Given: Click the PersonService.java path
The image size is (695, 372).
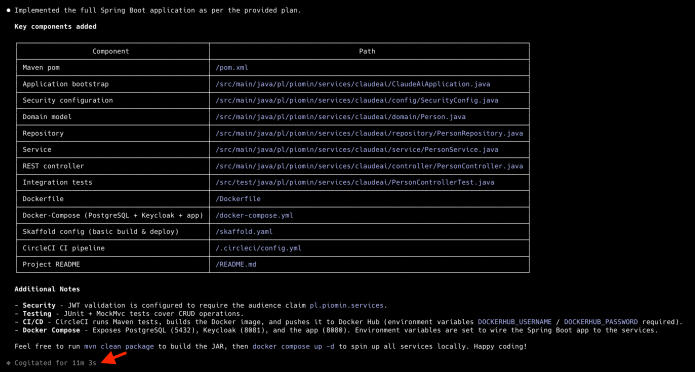Looking at the screenshot, I should [356, 149].
